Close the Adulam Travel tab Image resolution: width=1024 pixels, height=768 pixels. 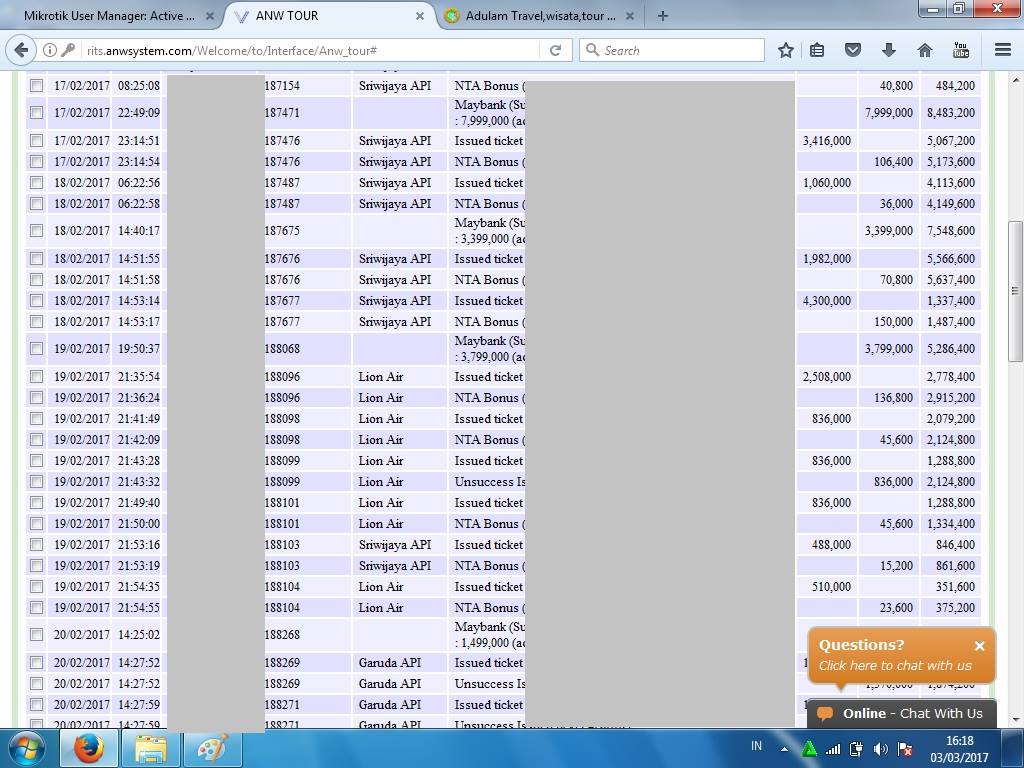coord(630,16)
